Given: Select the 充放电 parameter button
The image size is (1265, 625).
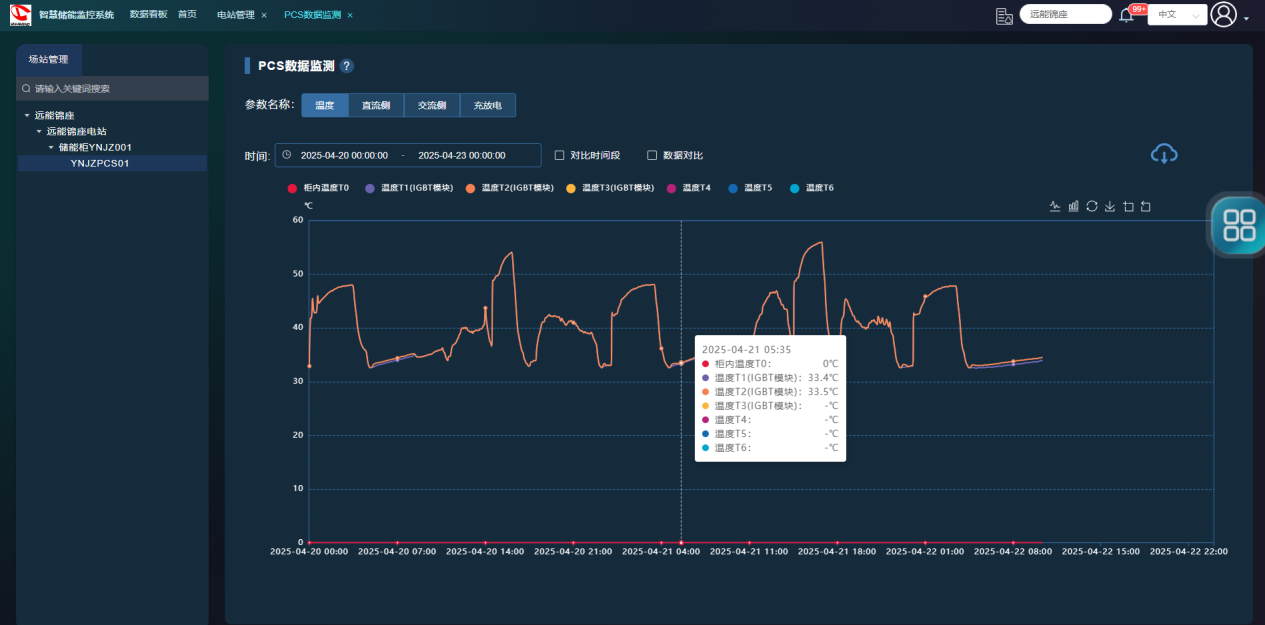Looking at the screenshot, I should tap(488, 105).
